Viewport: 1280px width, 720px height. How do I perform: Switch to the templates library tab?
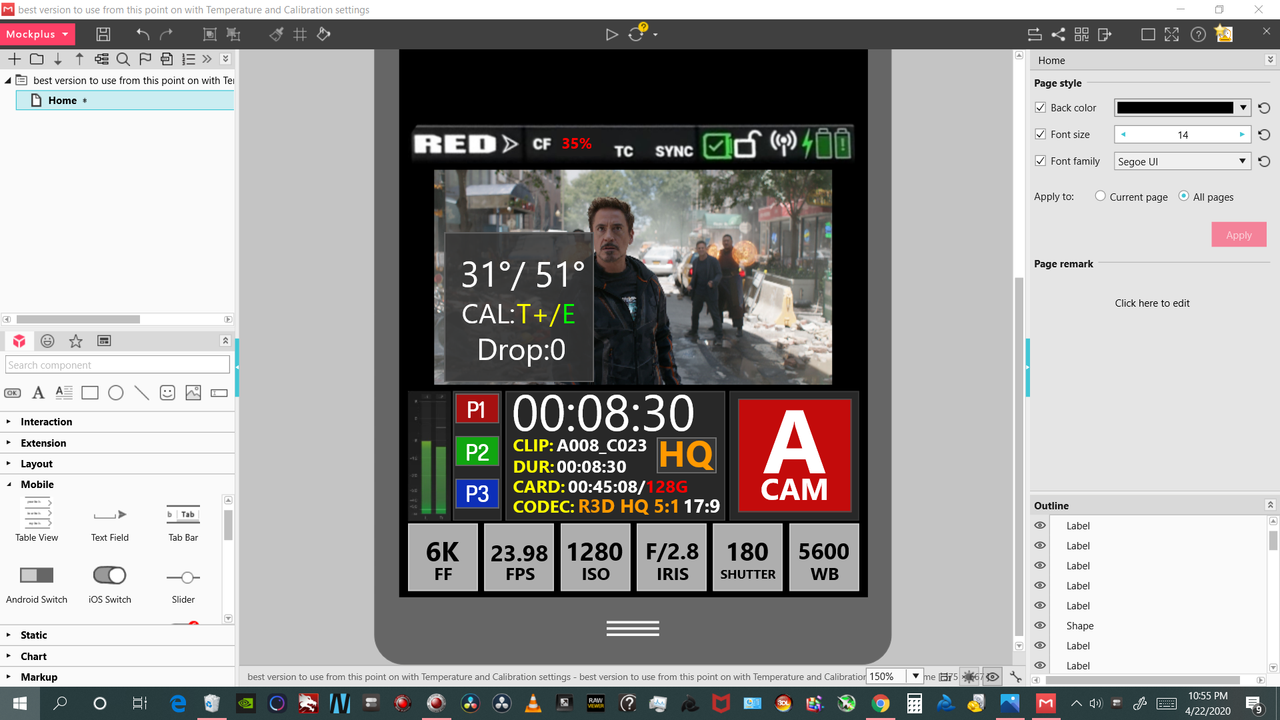(104, 341)
